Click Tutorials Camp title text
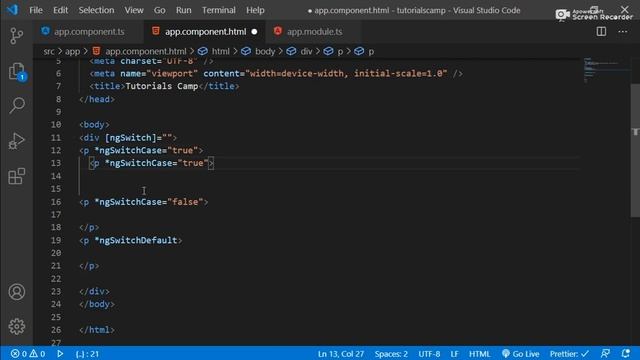This screenshot has width=640, height=360. (162, 86)
